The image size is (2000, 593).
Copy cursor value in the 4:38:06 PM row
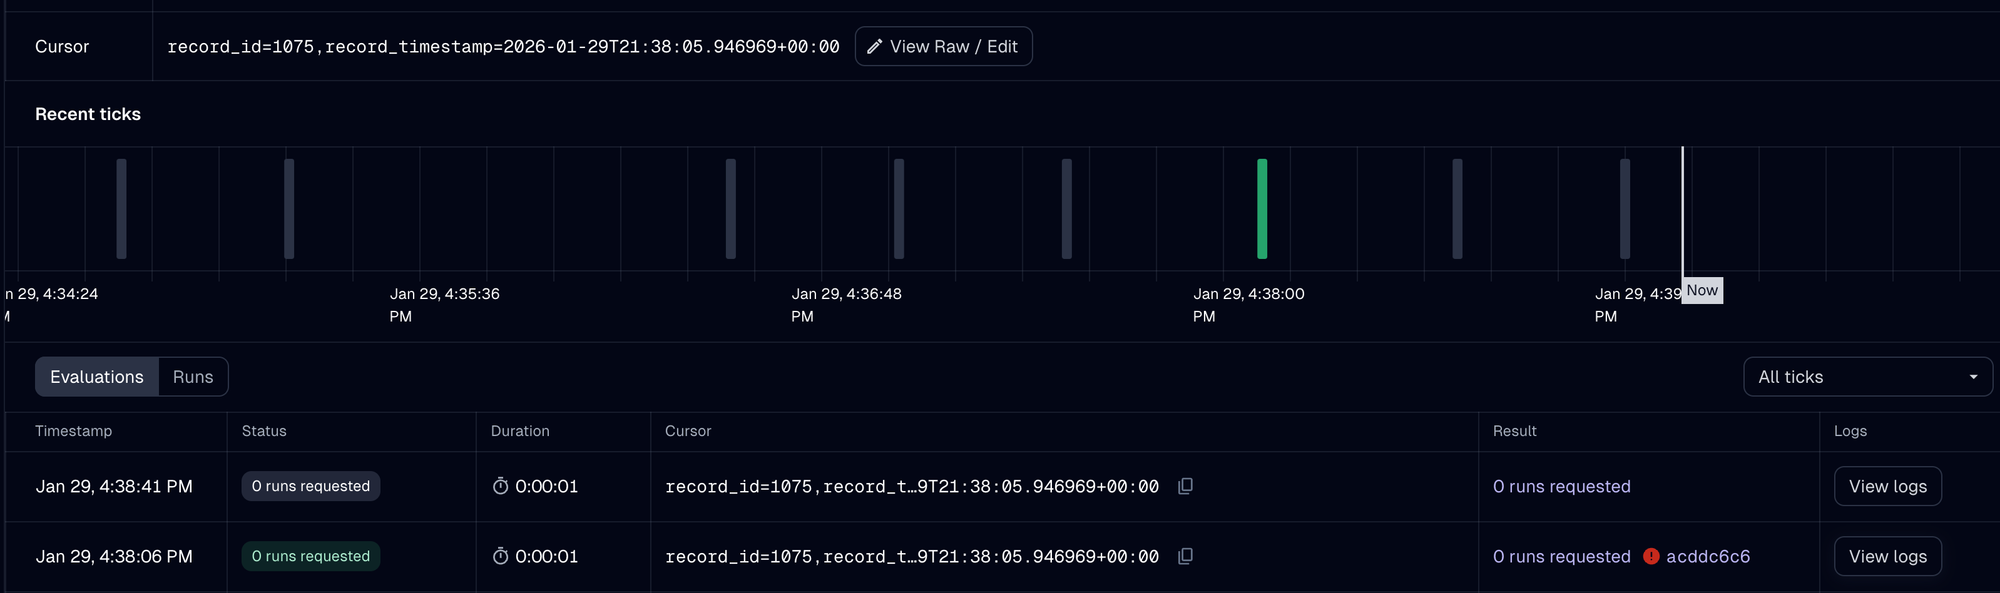pyautogui.click(x=1185, y=556)
